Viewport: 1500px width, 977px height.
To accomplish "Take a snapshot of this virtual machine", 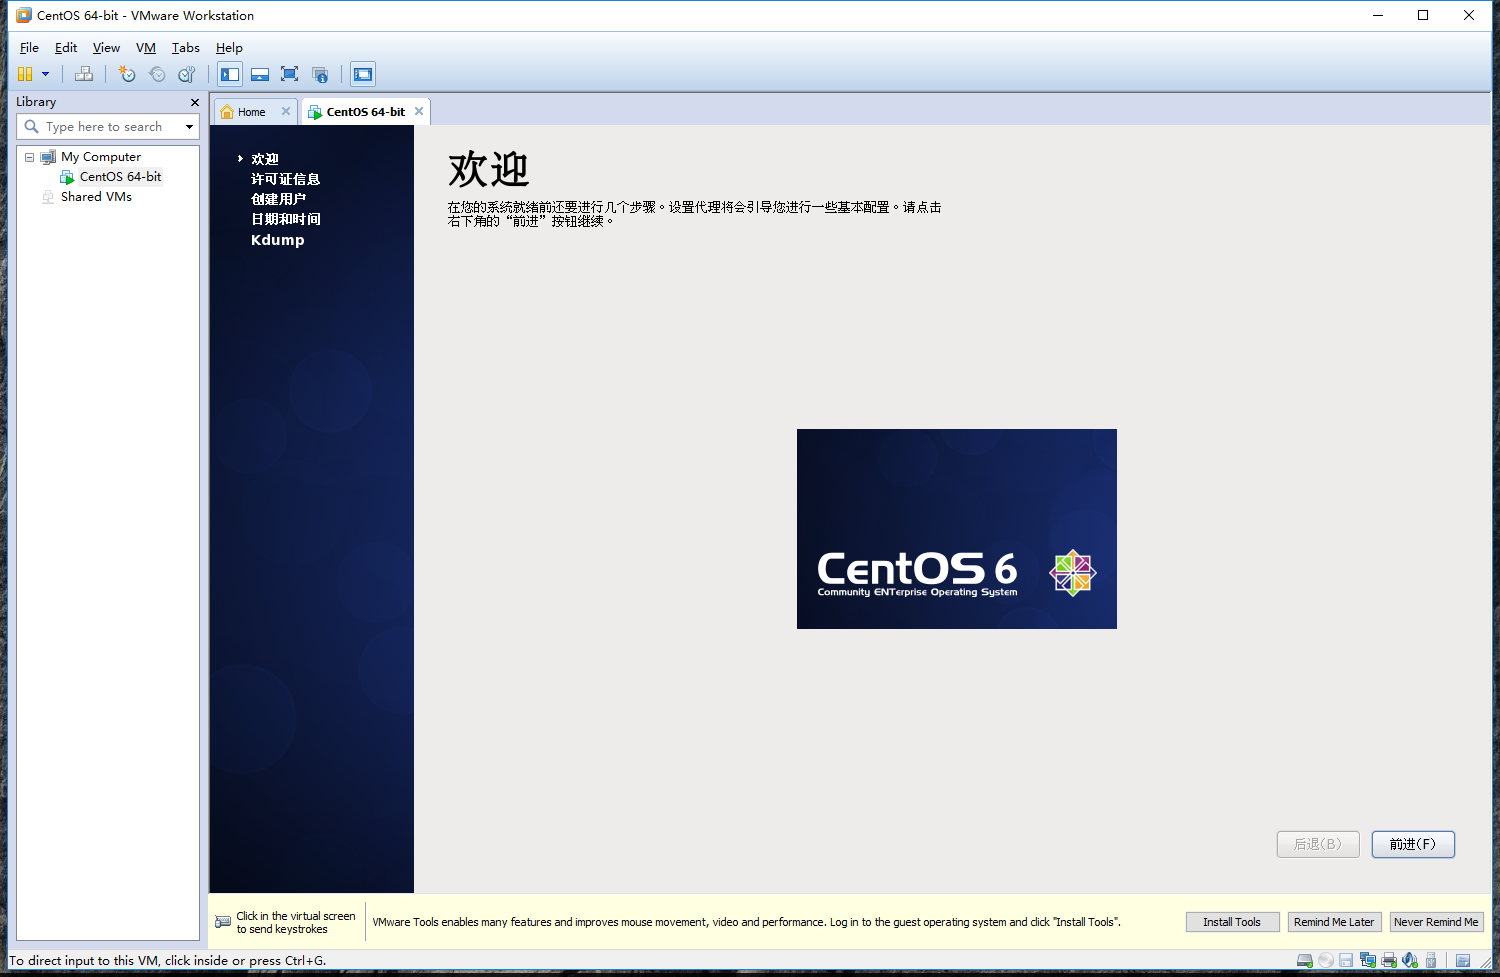I will (x=127, y=74).
